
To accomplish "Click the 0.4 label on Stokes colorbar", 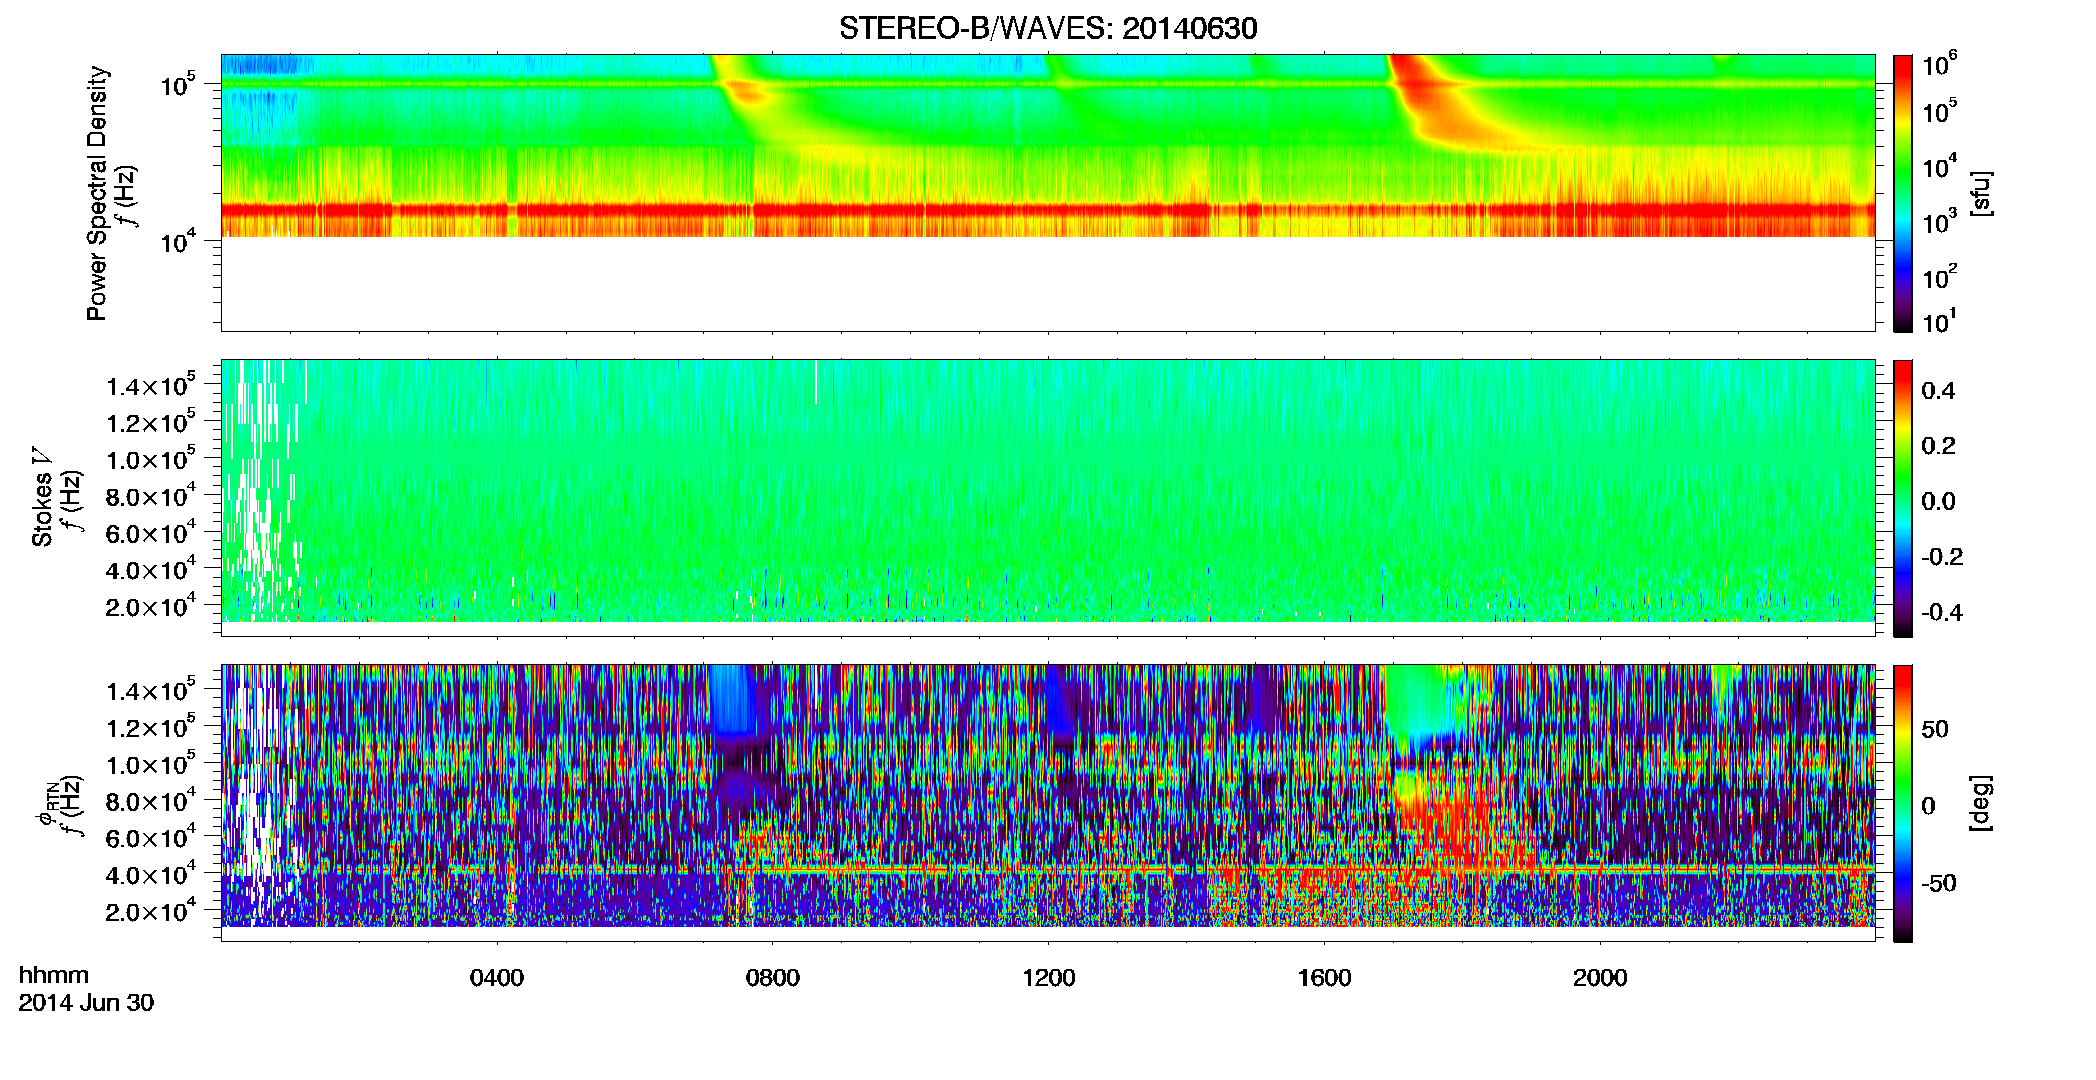I will (x=1938, y=391).
